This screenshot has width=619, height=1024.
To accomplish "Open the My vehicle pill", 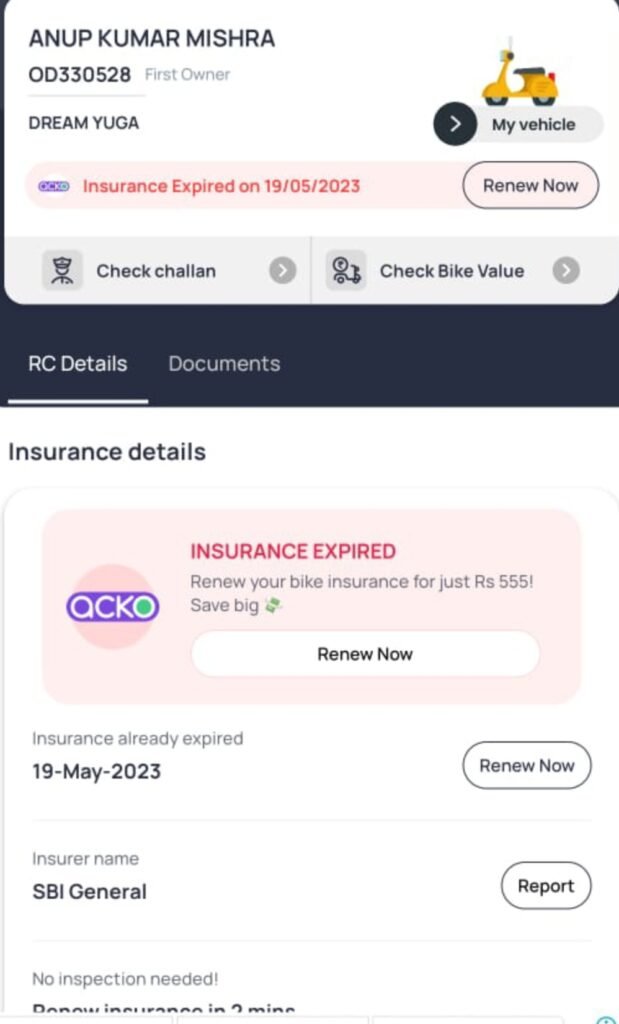I will tap(518, 124).
